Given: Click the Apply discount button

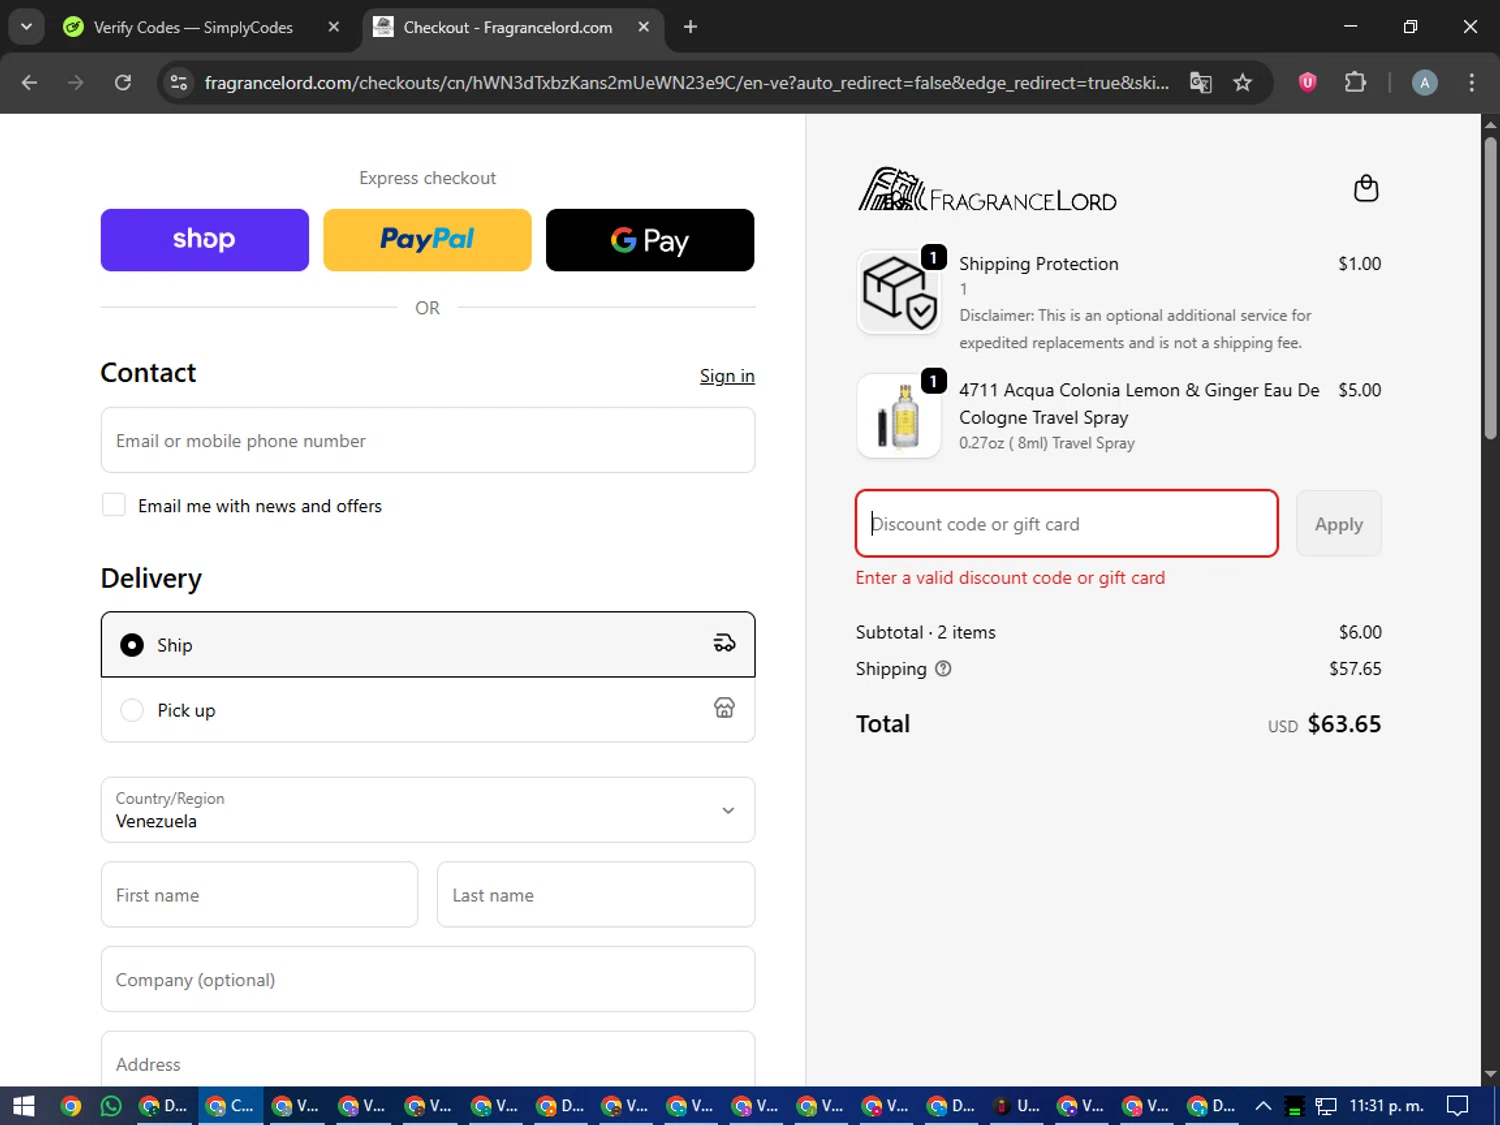Looking at the screenshot, I should point(1338,524).
